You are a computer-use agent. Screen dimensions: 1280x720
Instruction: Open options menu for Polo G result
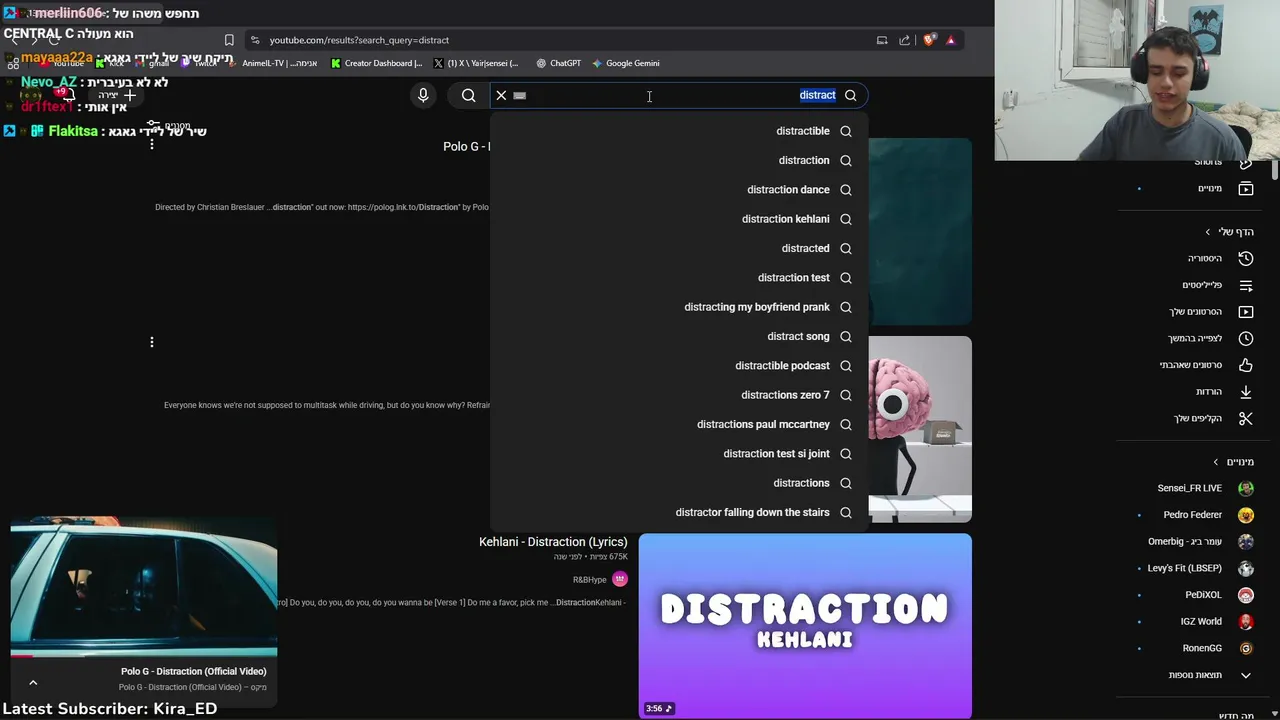coord(152,145)
